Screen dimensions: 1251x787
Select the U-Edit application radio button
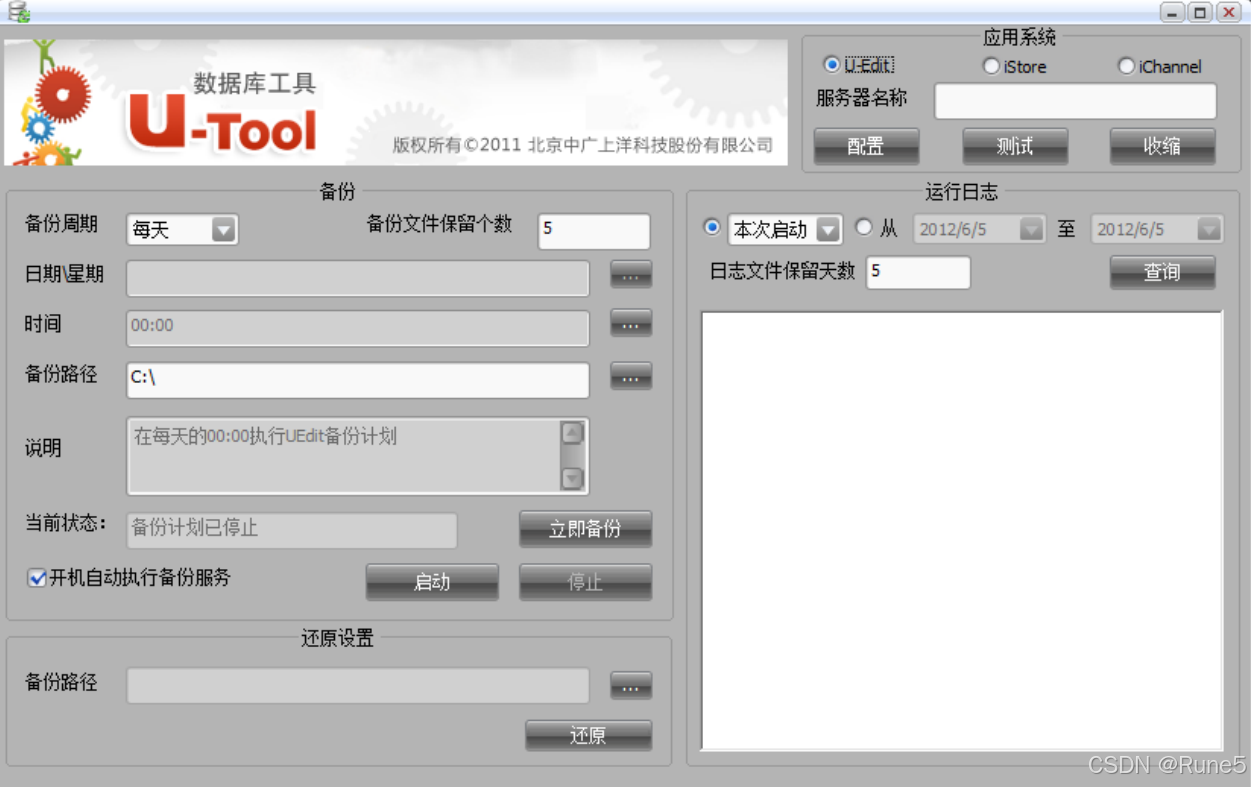pos(831,65)
